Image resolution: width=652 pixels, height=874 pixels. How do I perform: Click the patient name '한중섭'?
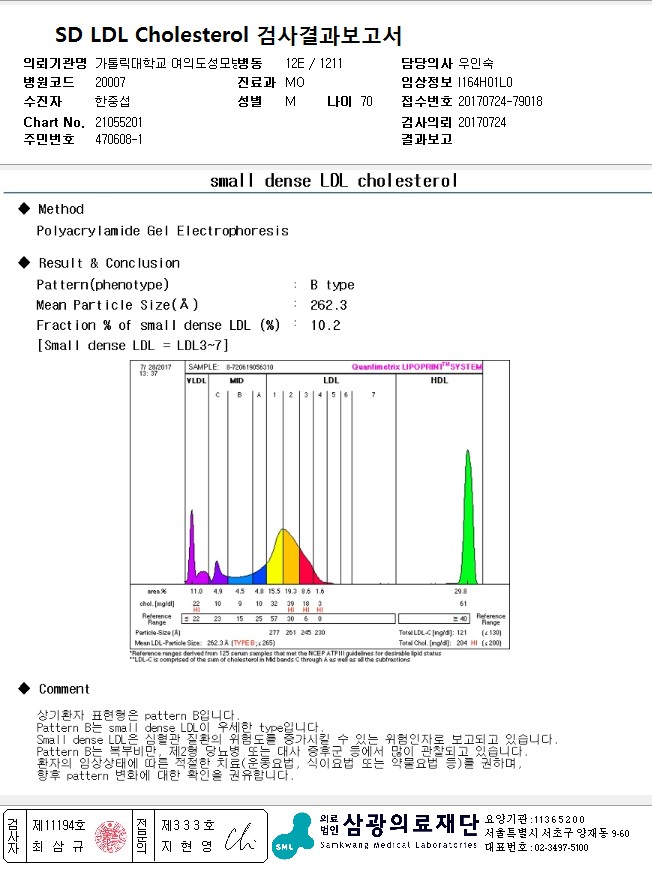point(112,101)
